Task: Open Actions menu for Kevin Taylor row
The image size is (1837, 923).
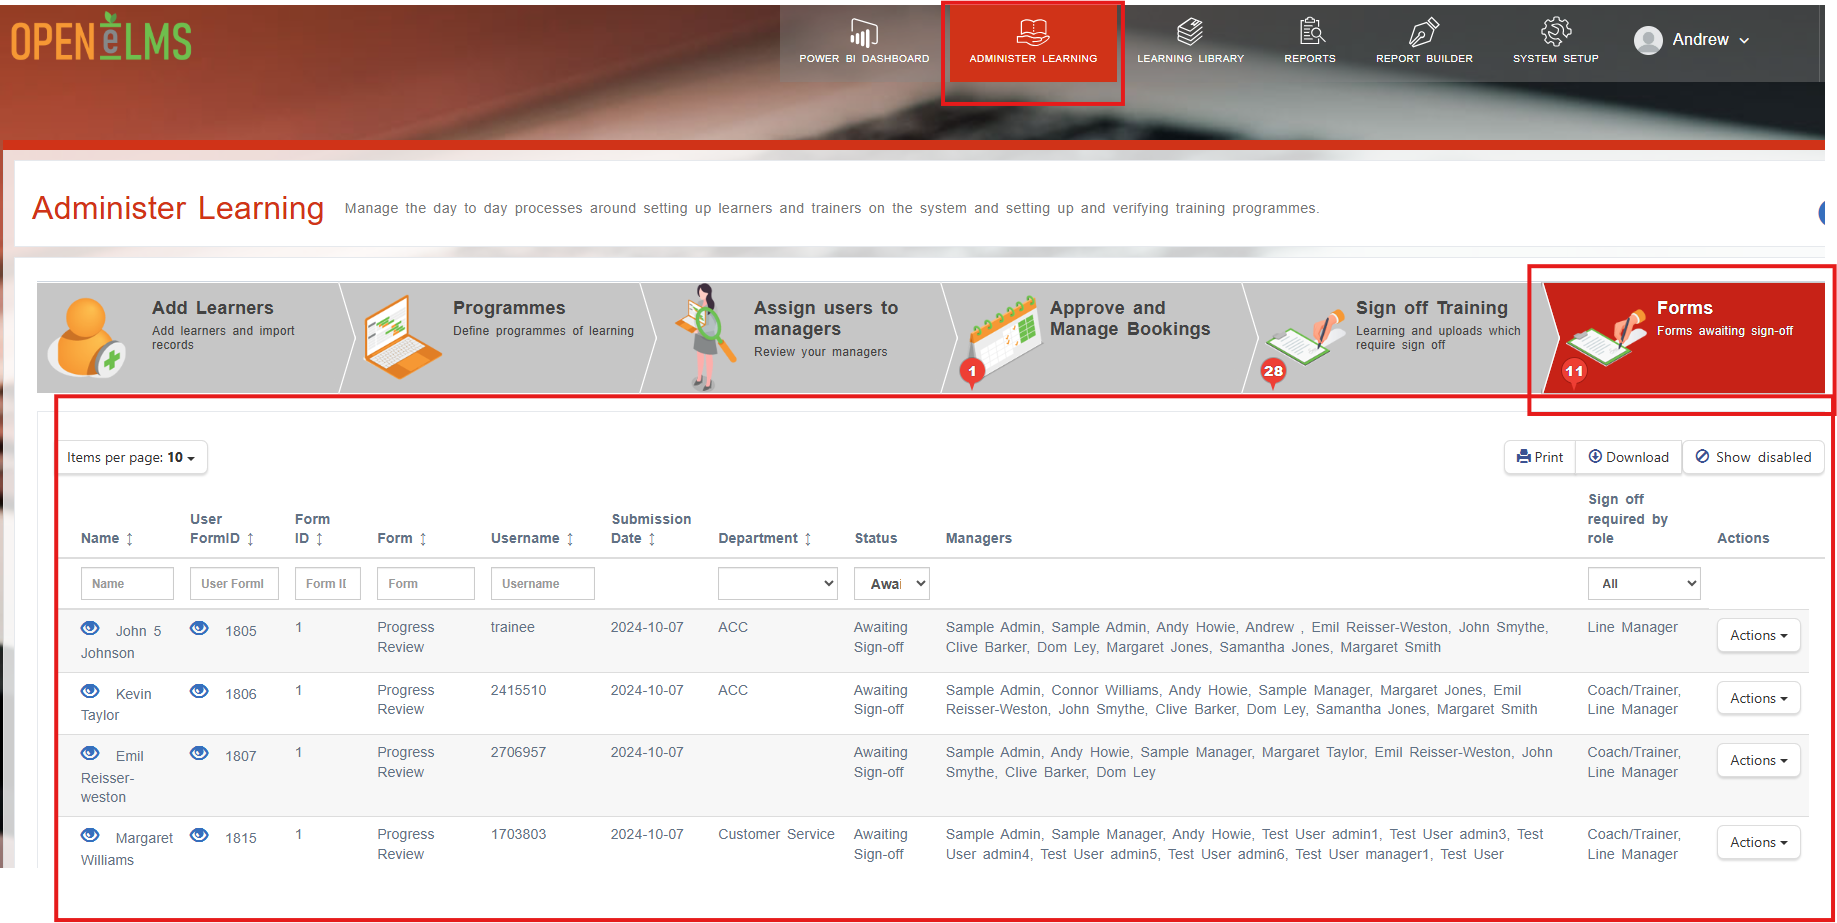Action: point(1758,698)
